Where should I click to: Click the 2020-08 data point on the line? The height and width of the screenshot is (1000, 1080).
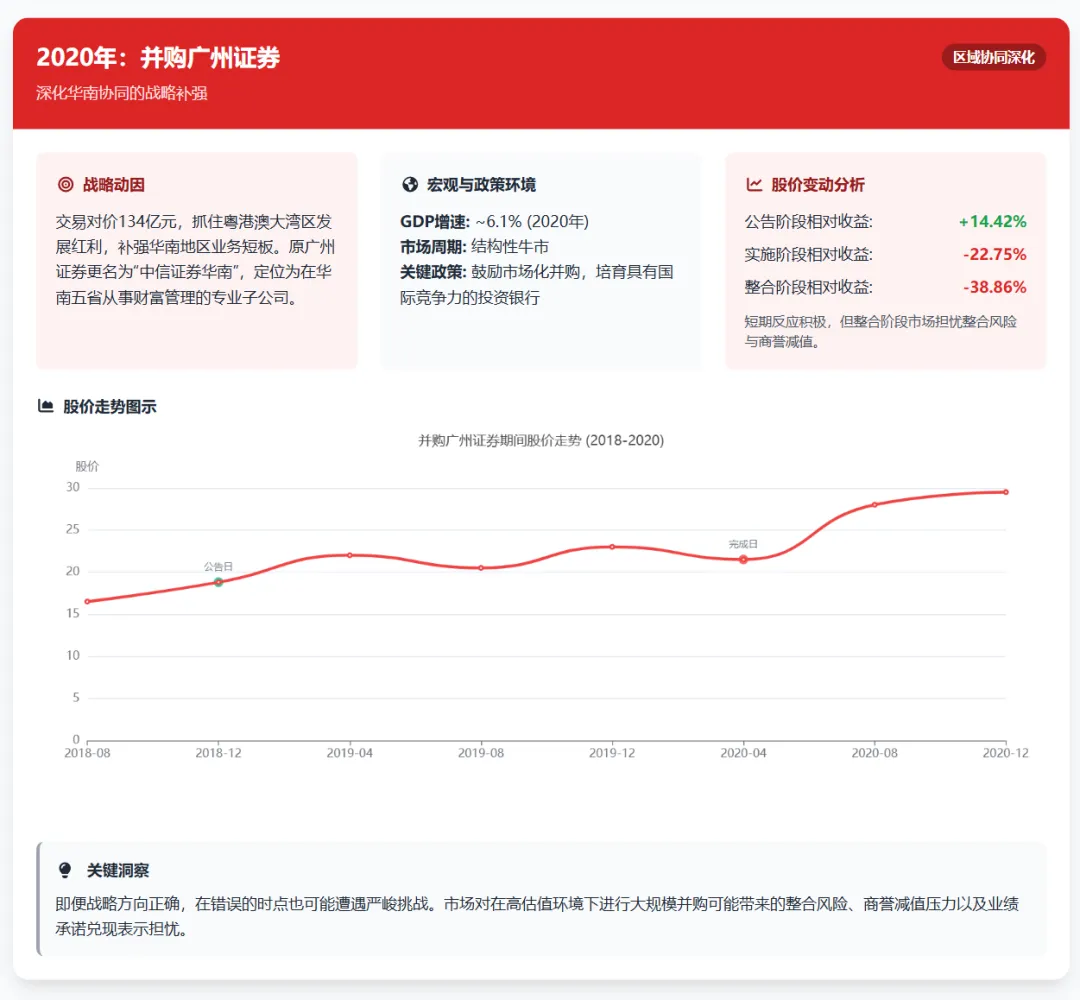click(x=875, y=504)
